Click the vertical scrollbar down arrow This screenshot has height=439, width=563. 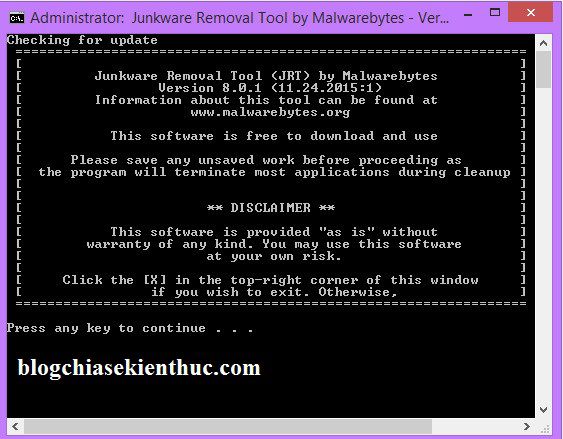coord(544,409)
